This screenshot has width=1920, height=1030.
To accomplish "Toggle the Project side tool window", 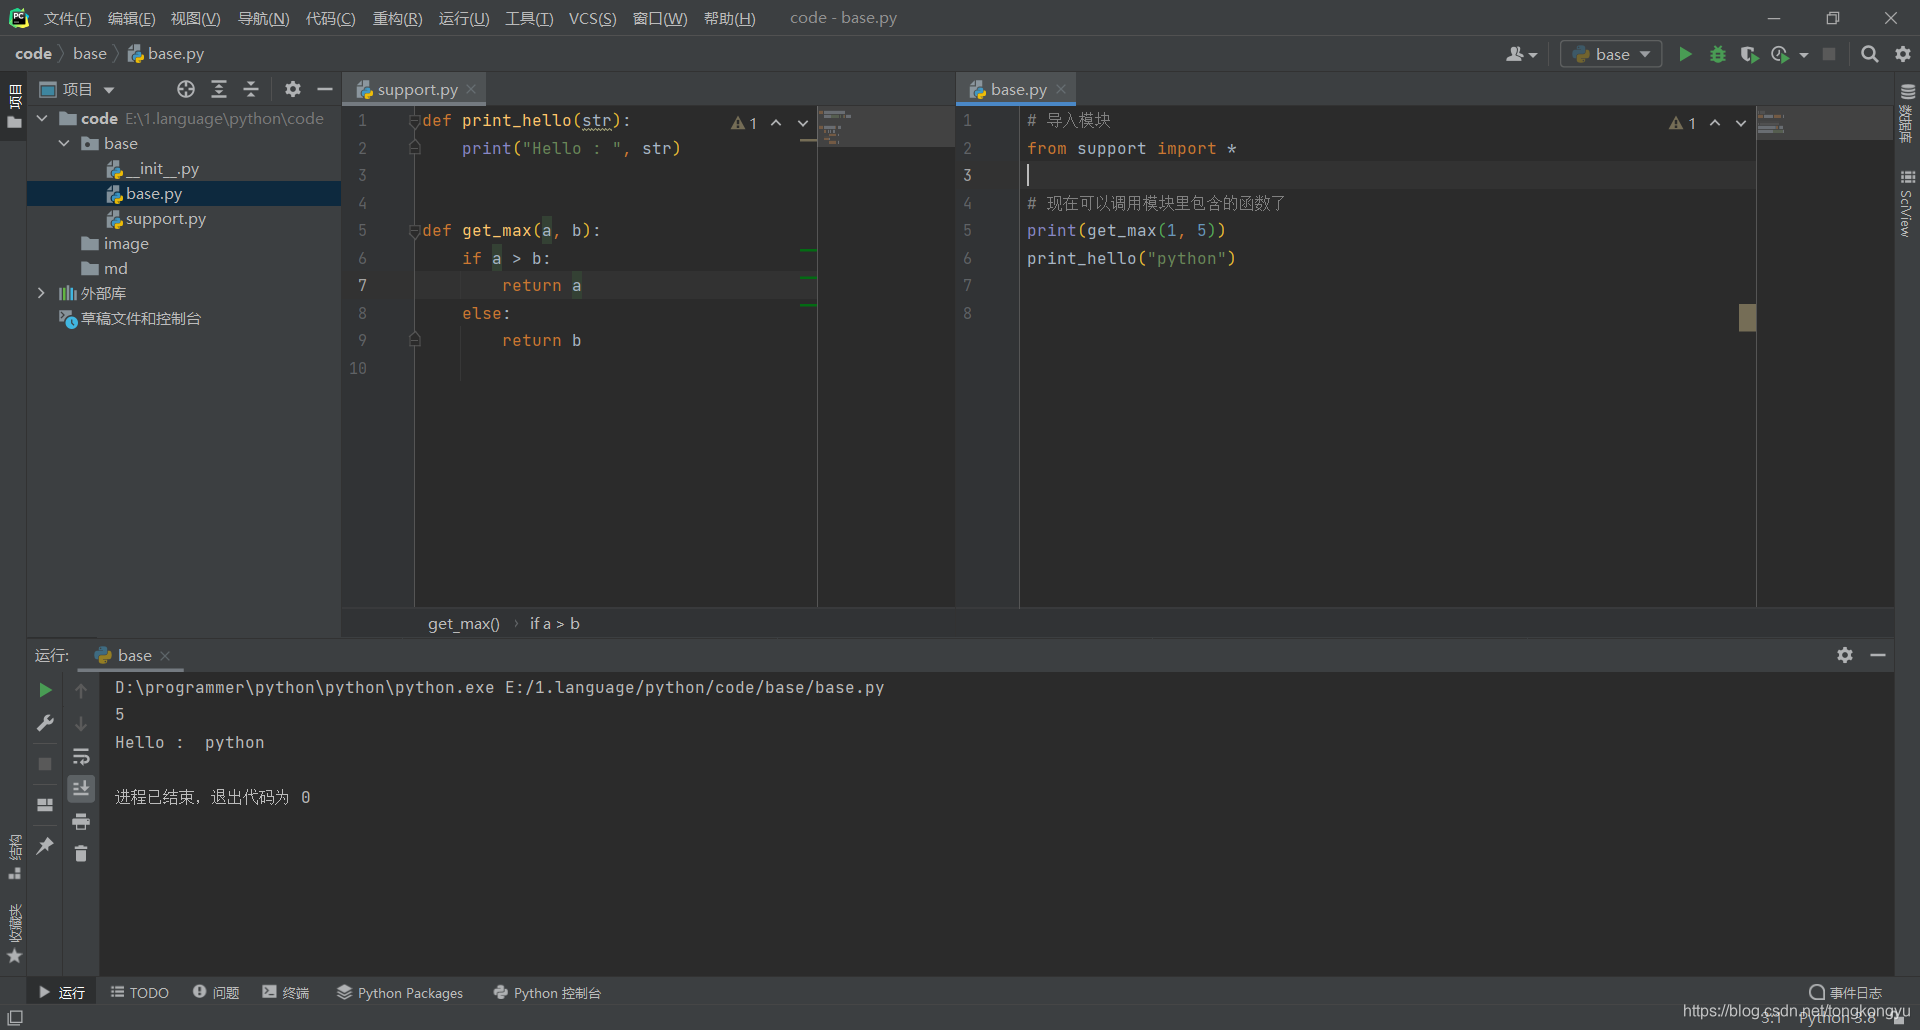I will point(14,107).
